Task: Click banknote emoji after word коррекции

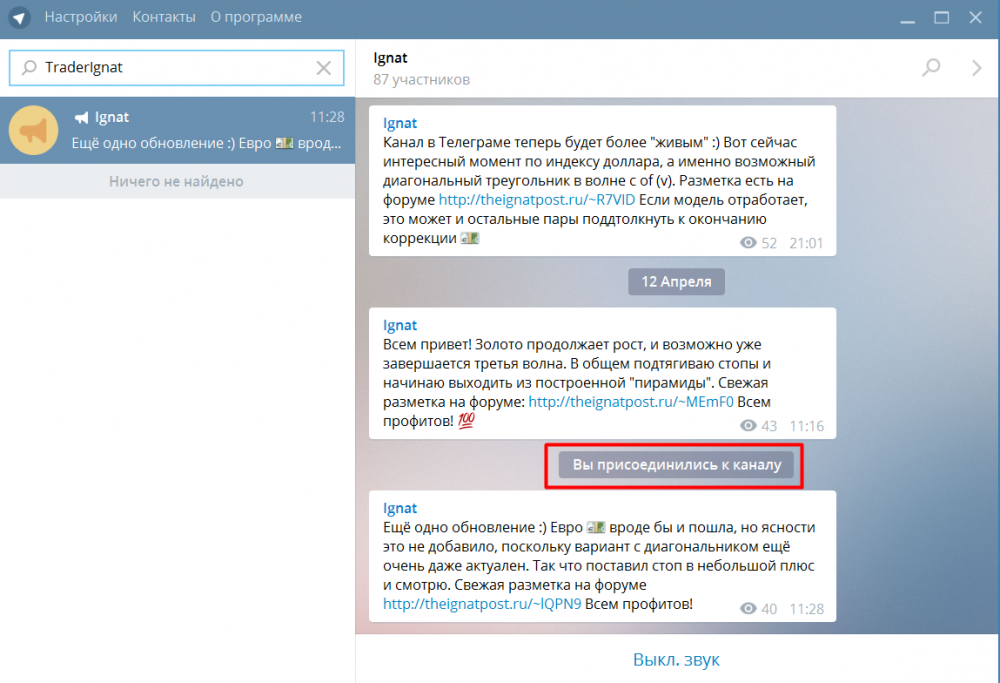Action: (x=469, y=238)
